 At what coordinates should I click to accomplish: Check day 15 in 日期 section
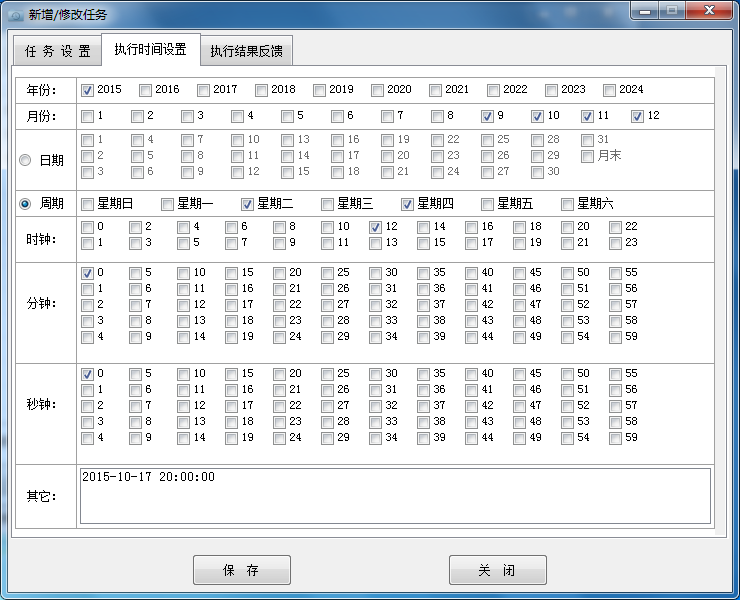(x=287, y=172)
